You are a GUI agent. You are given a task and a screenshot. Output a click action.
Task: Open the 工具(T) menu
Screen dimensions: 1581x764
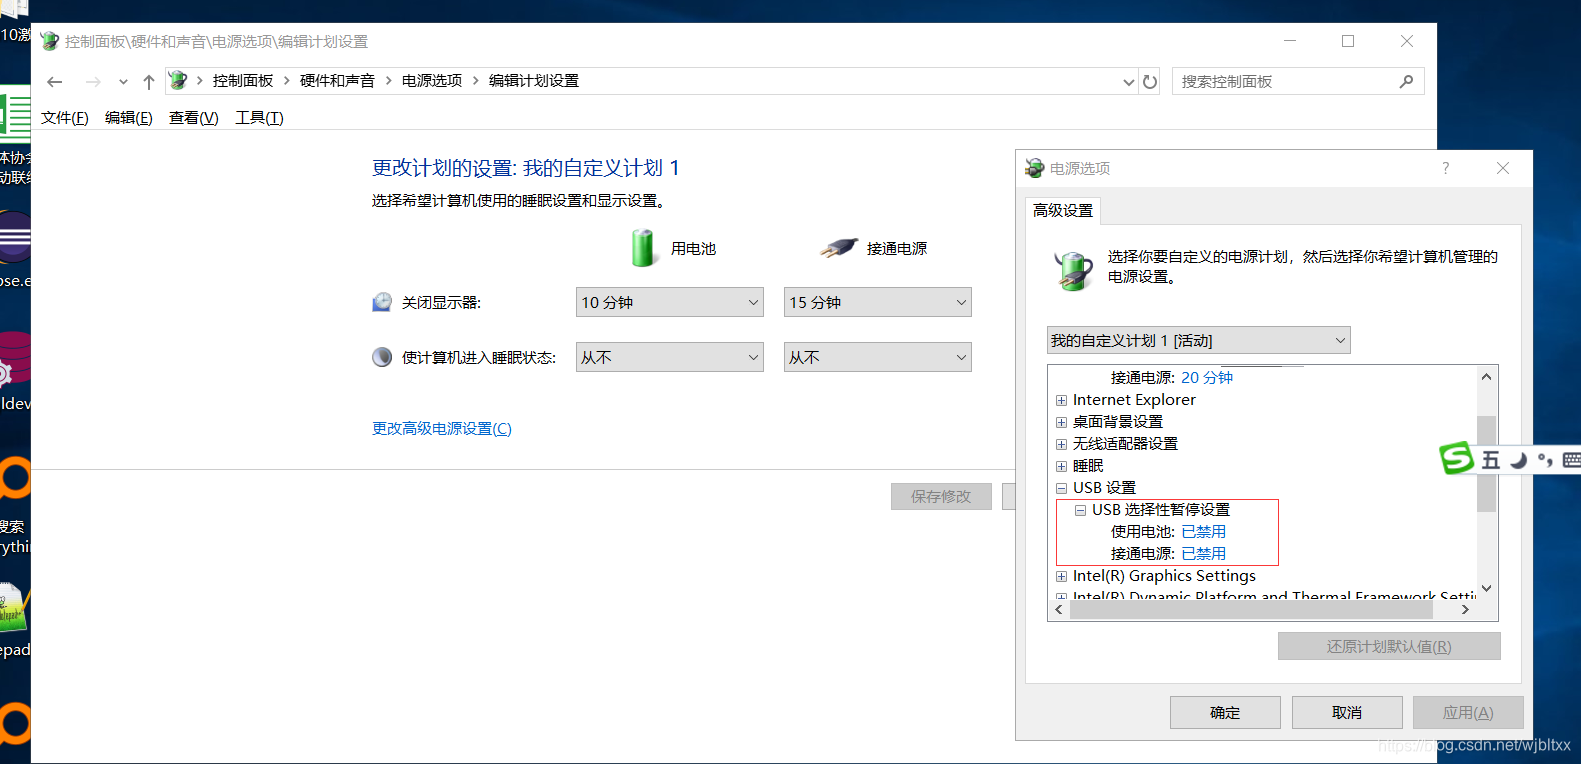[x=260, y=118]
